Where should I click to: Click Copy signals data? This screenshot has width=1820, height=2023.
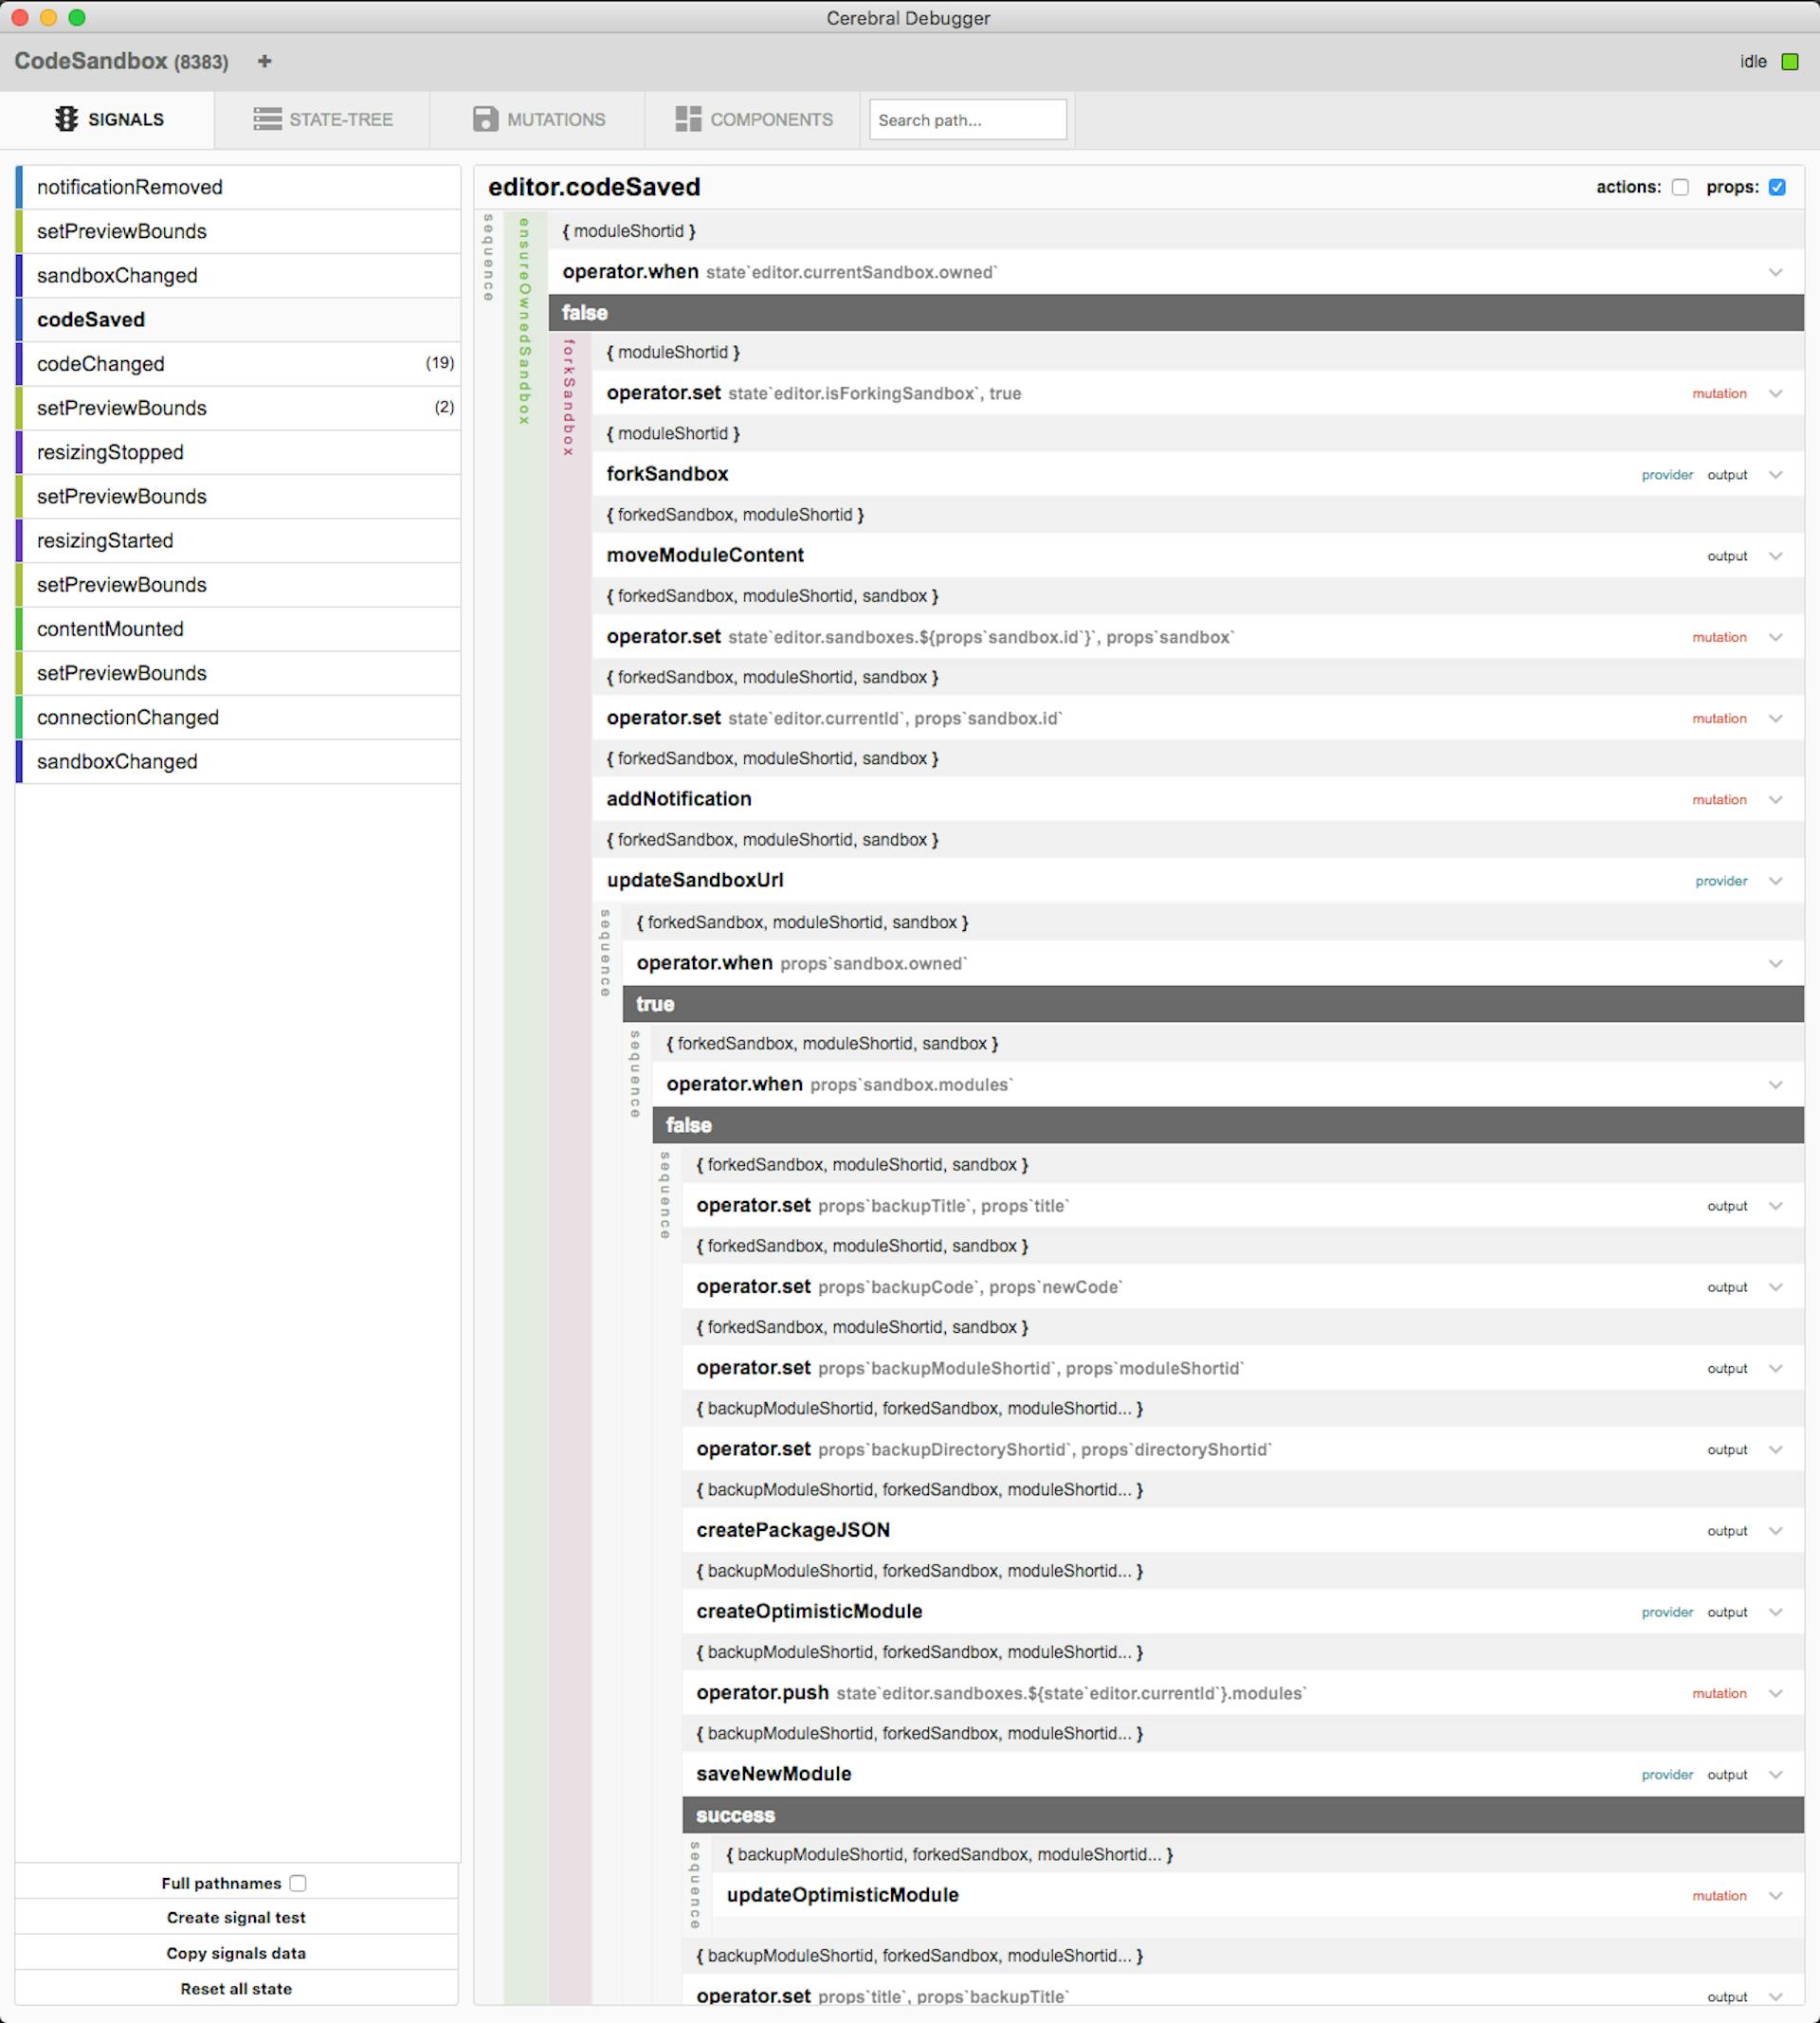point(236,1953)
